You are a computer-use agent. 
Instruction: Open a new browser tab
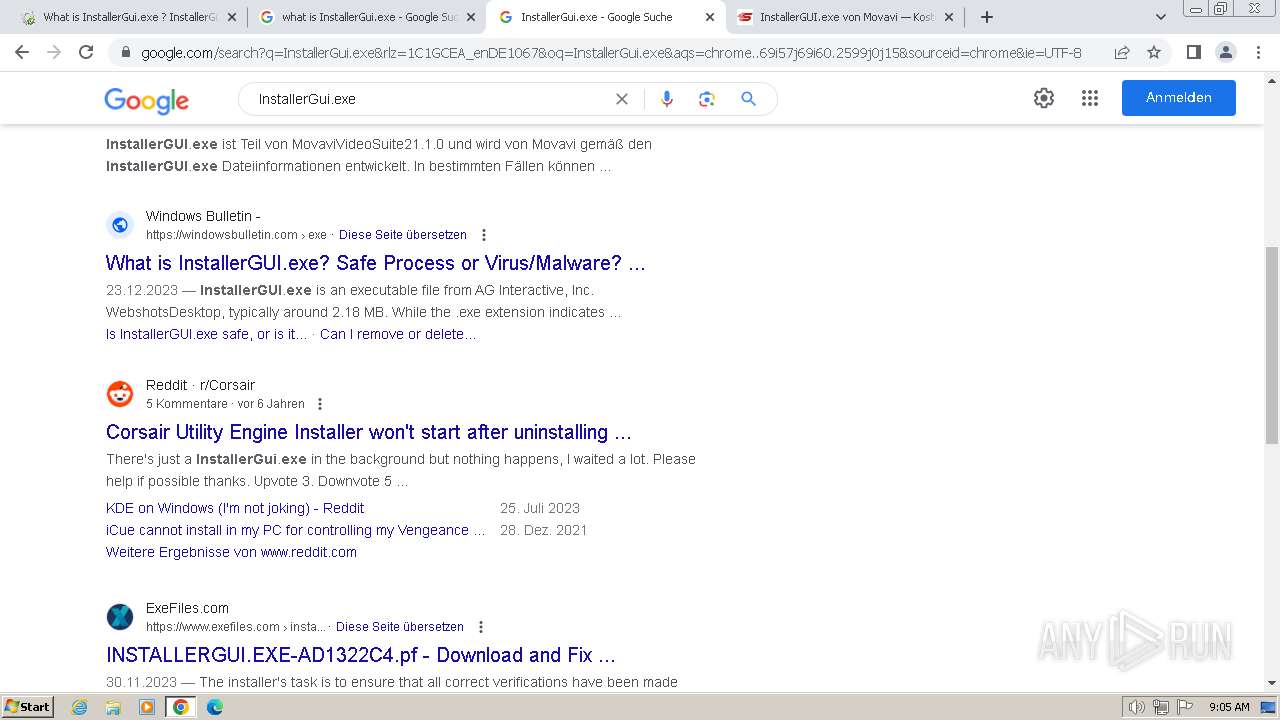click(987, 17)
